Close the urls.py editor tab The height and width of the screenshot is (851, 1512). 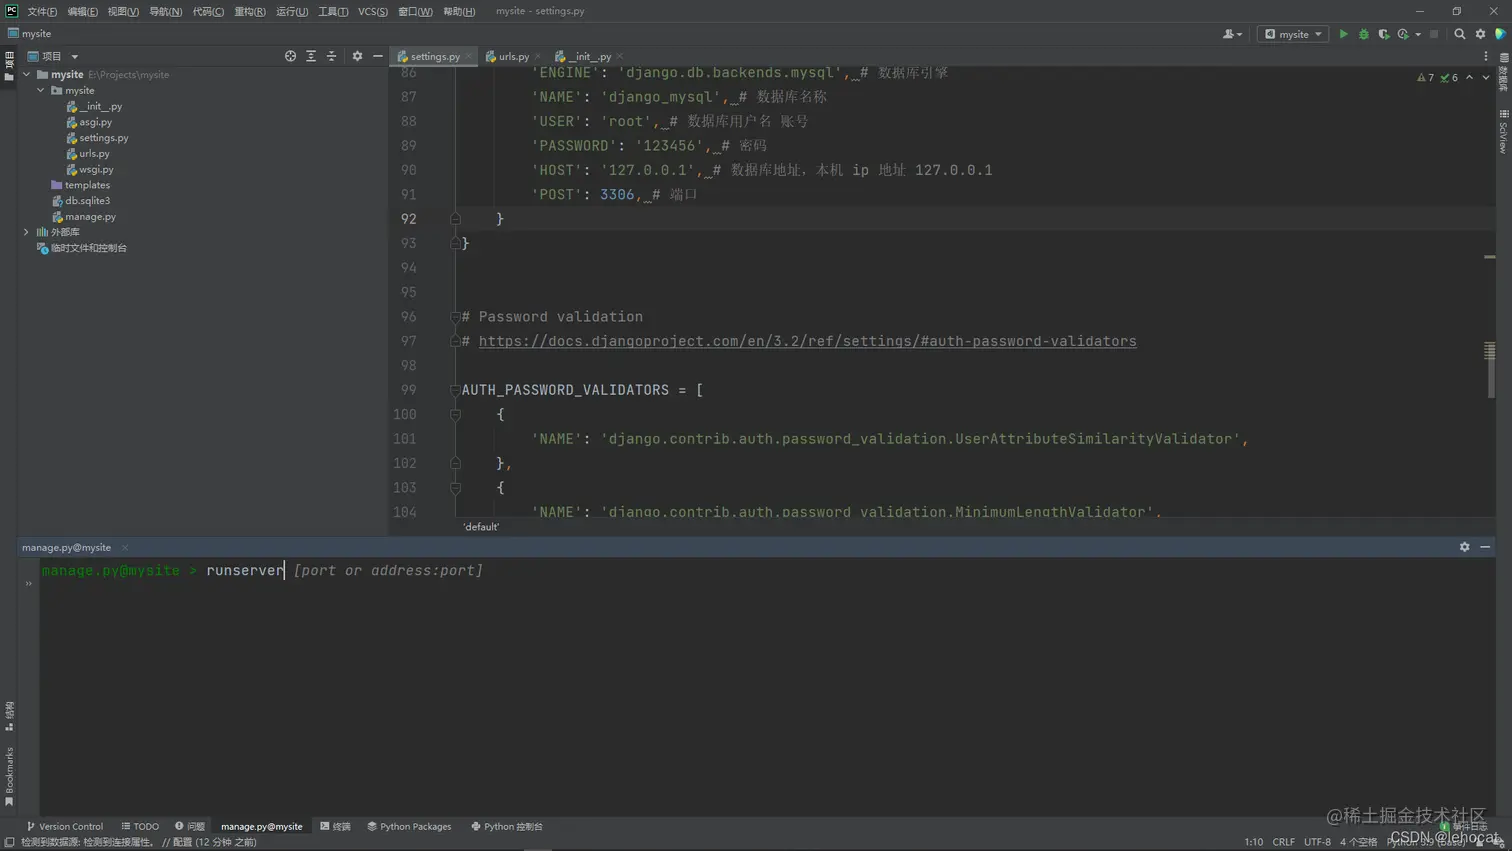pyautogui.click(x=538, y=57)
